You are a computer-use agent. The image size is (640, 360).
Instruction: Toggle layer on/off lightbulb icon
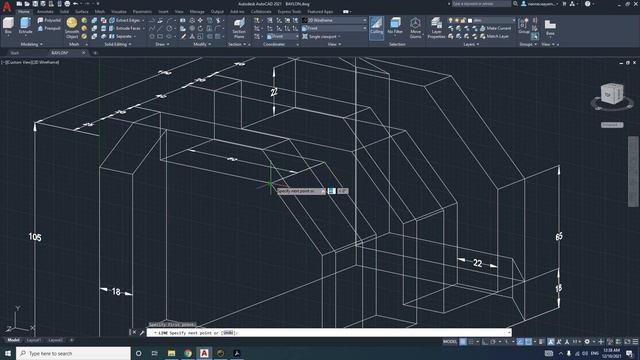[x=450, y=20]
